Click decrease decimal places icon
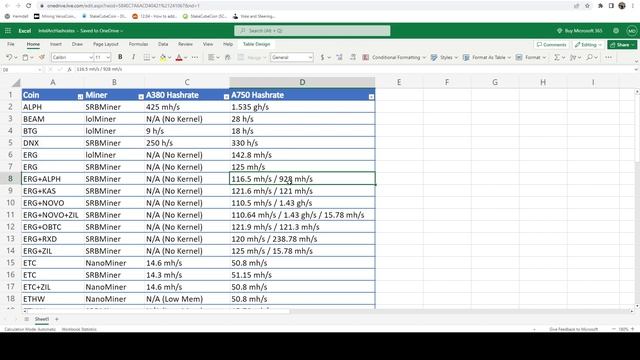The height and width of the screenshot is (360, 640). pyautogui.click(x=339, y=58)
